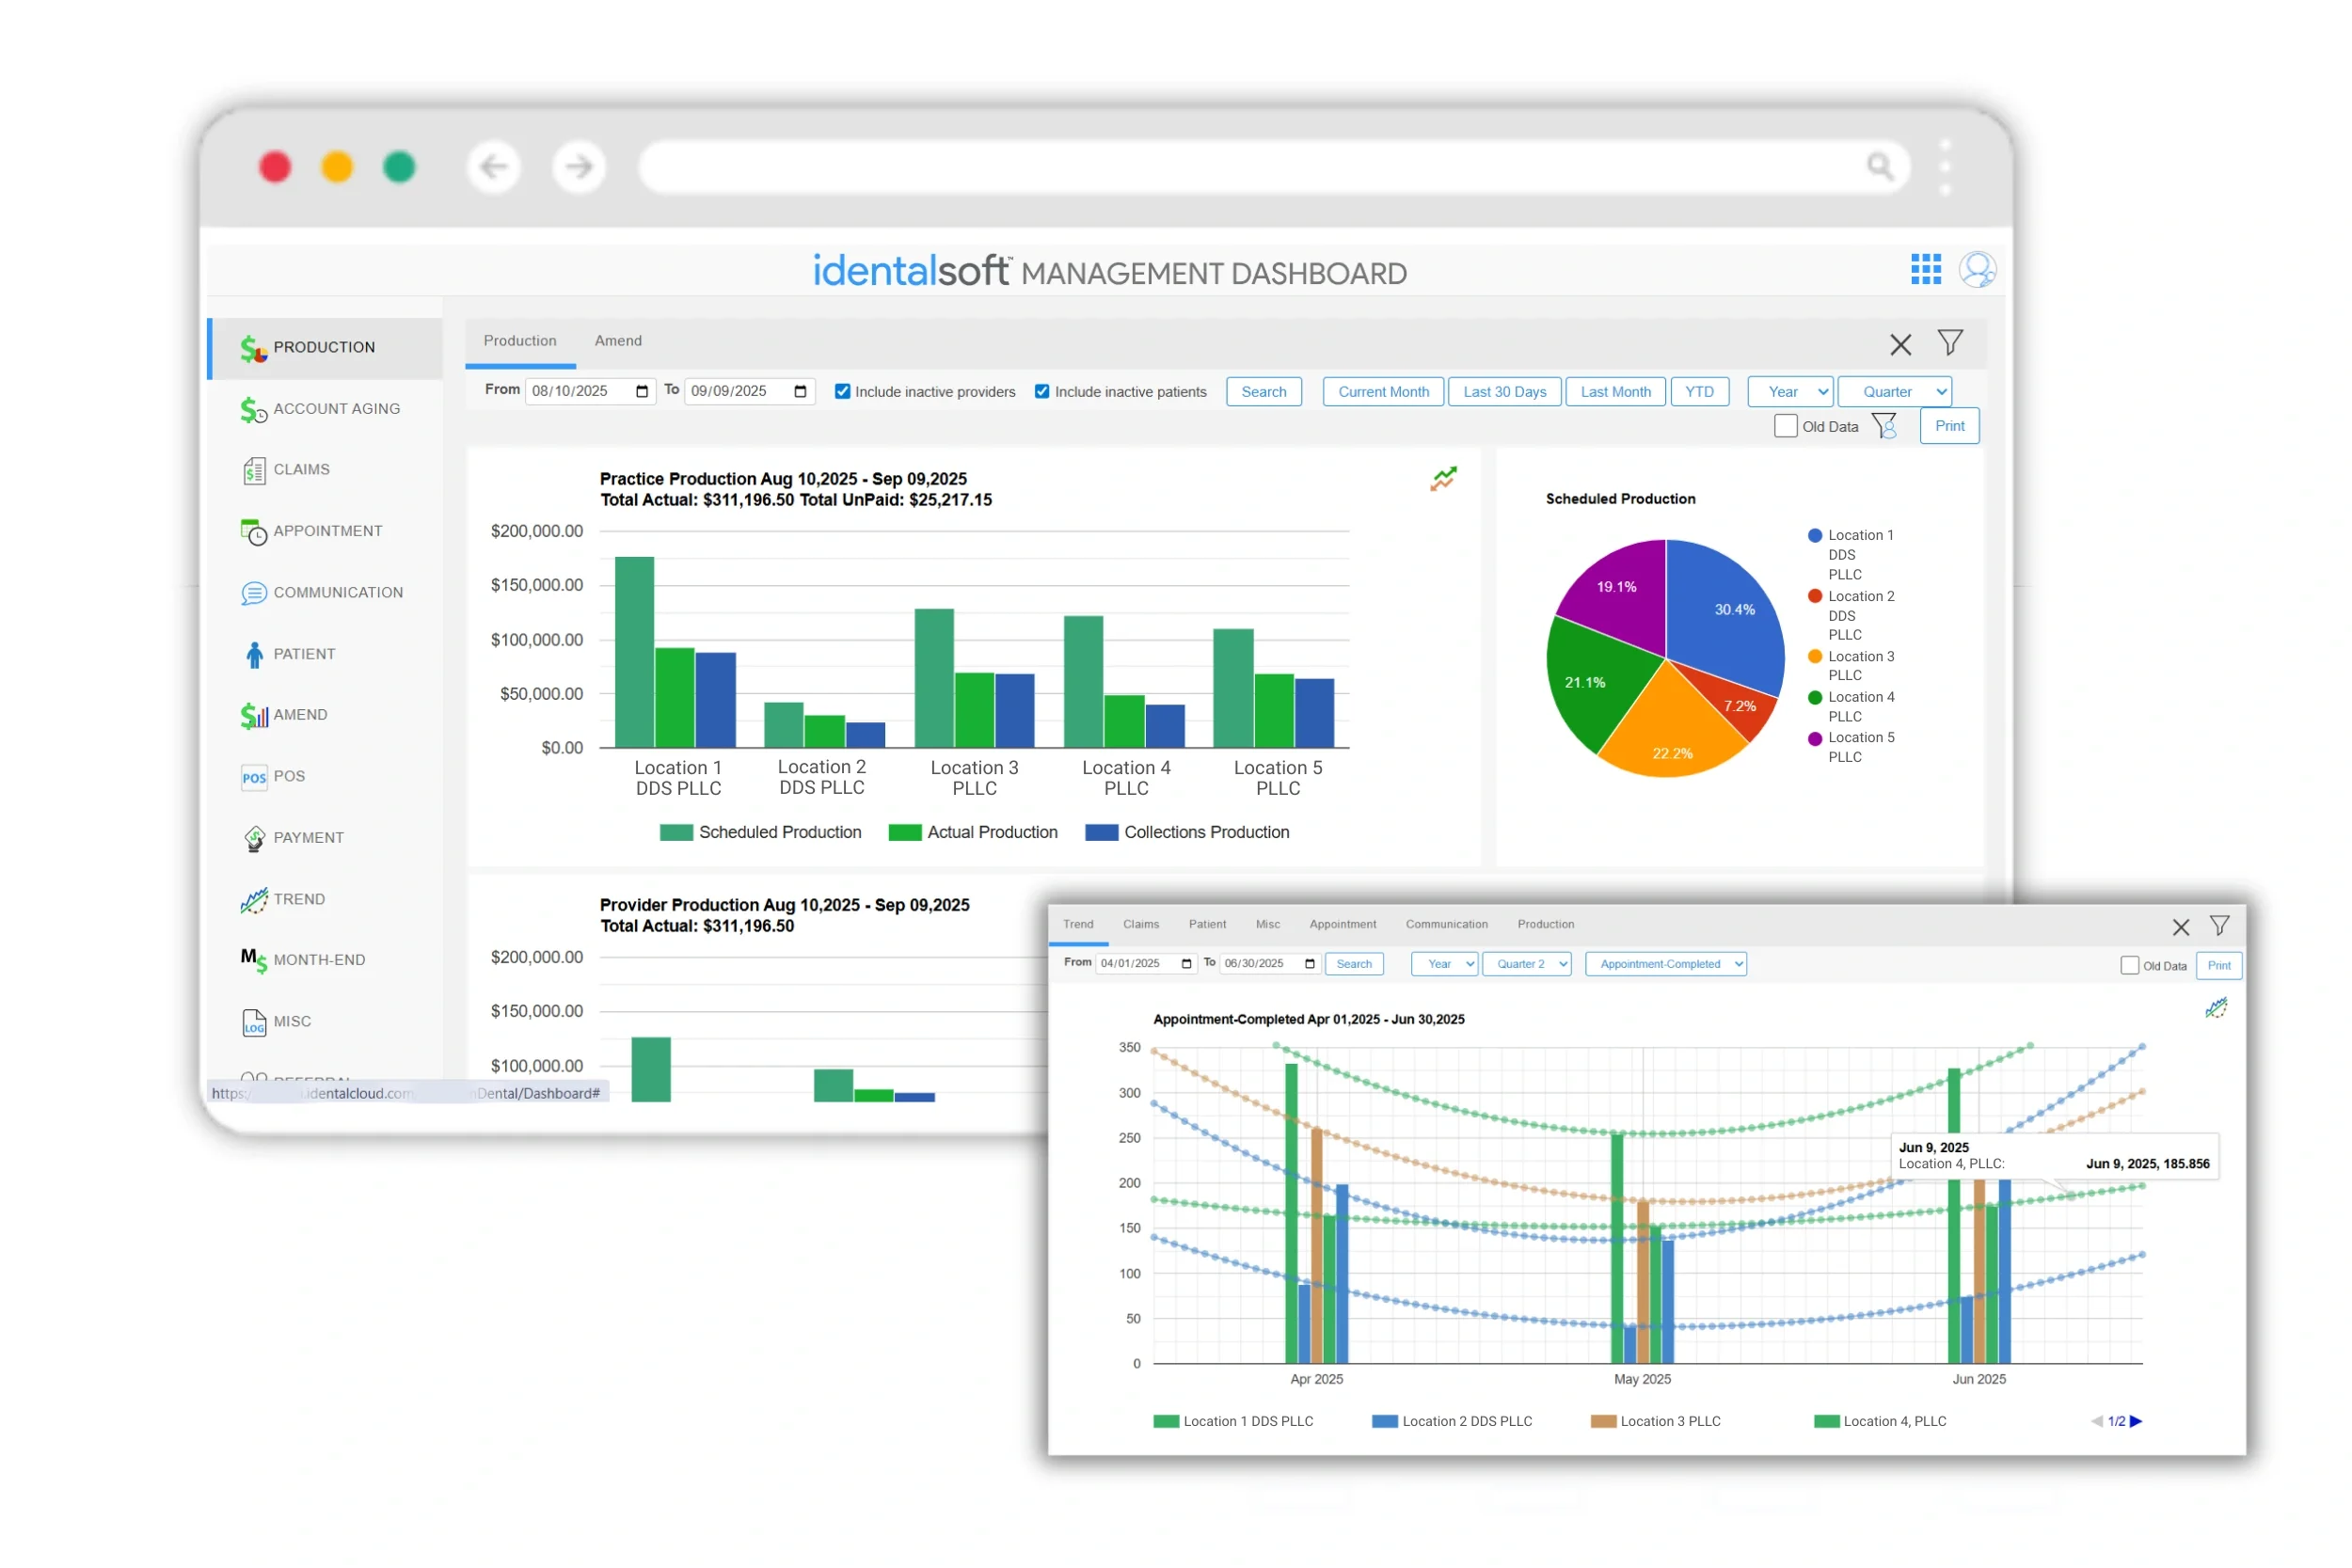Open the Appointment-Completed dropdown
The height and width of the screenshot is (1568, 2352).
point(1665,964)
